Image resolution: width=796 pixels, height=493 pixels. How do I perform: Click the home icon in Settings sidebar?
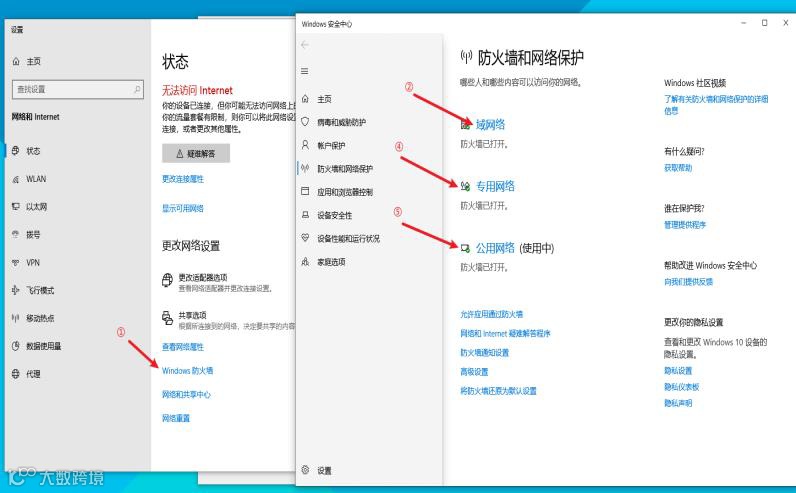pos(16,61)
